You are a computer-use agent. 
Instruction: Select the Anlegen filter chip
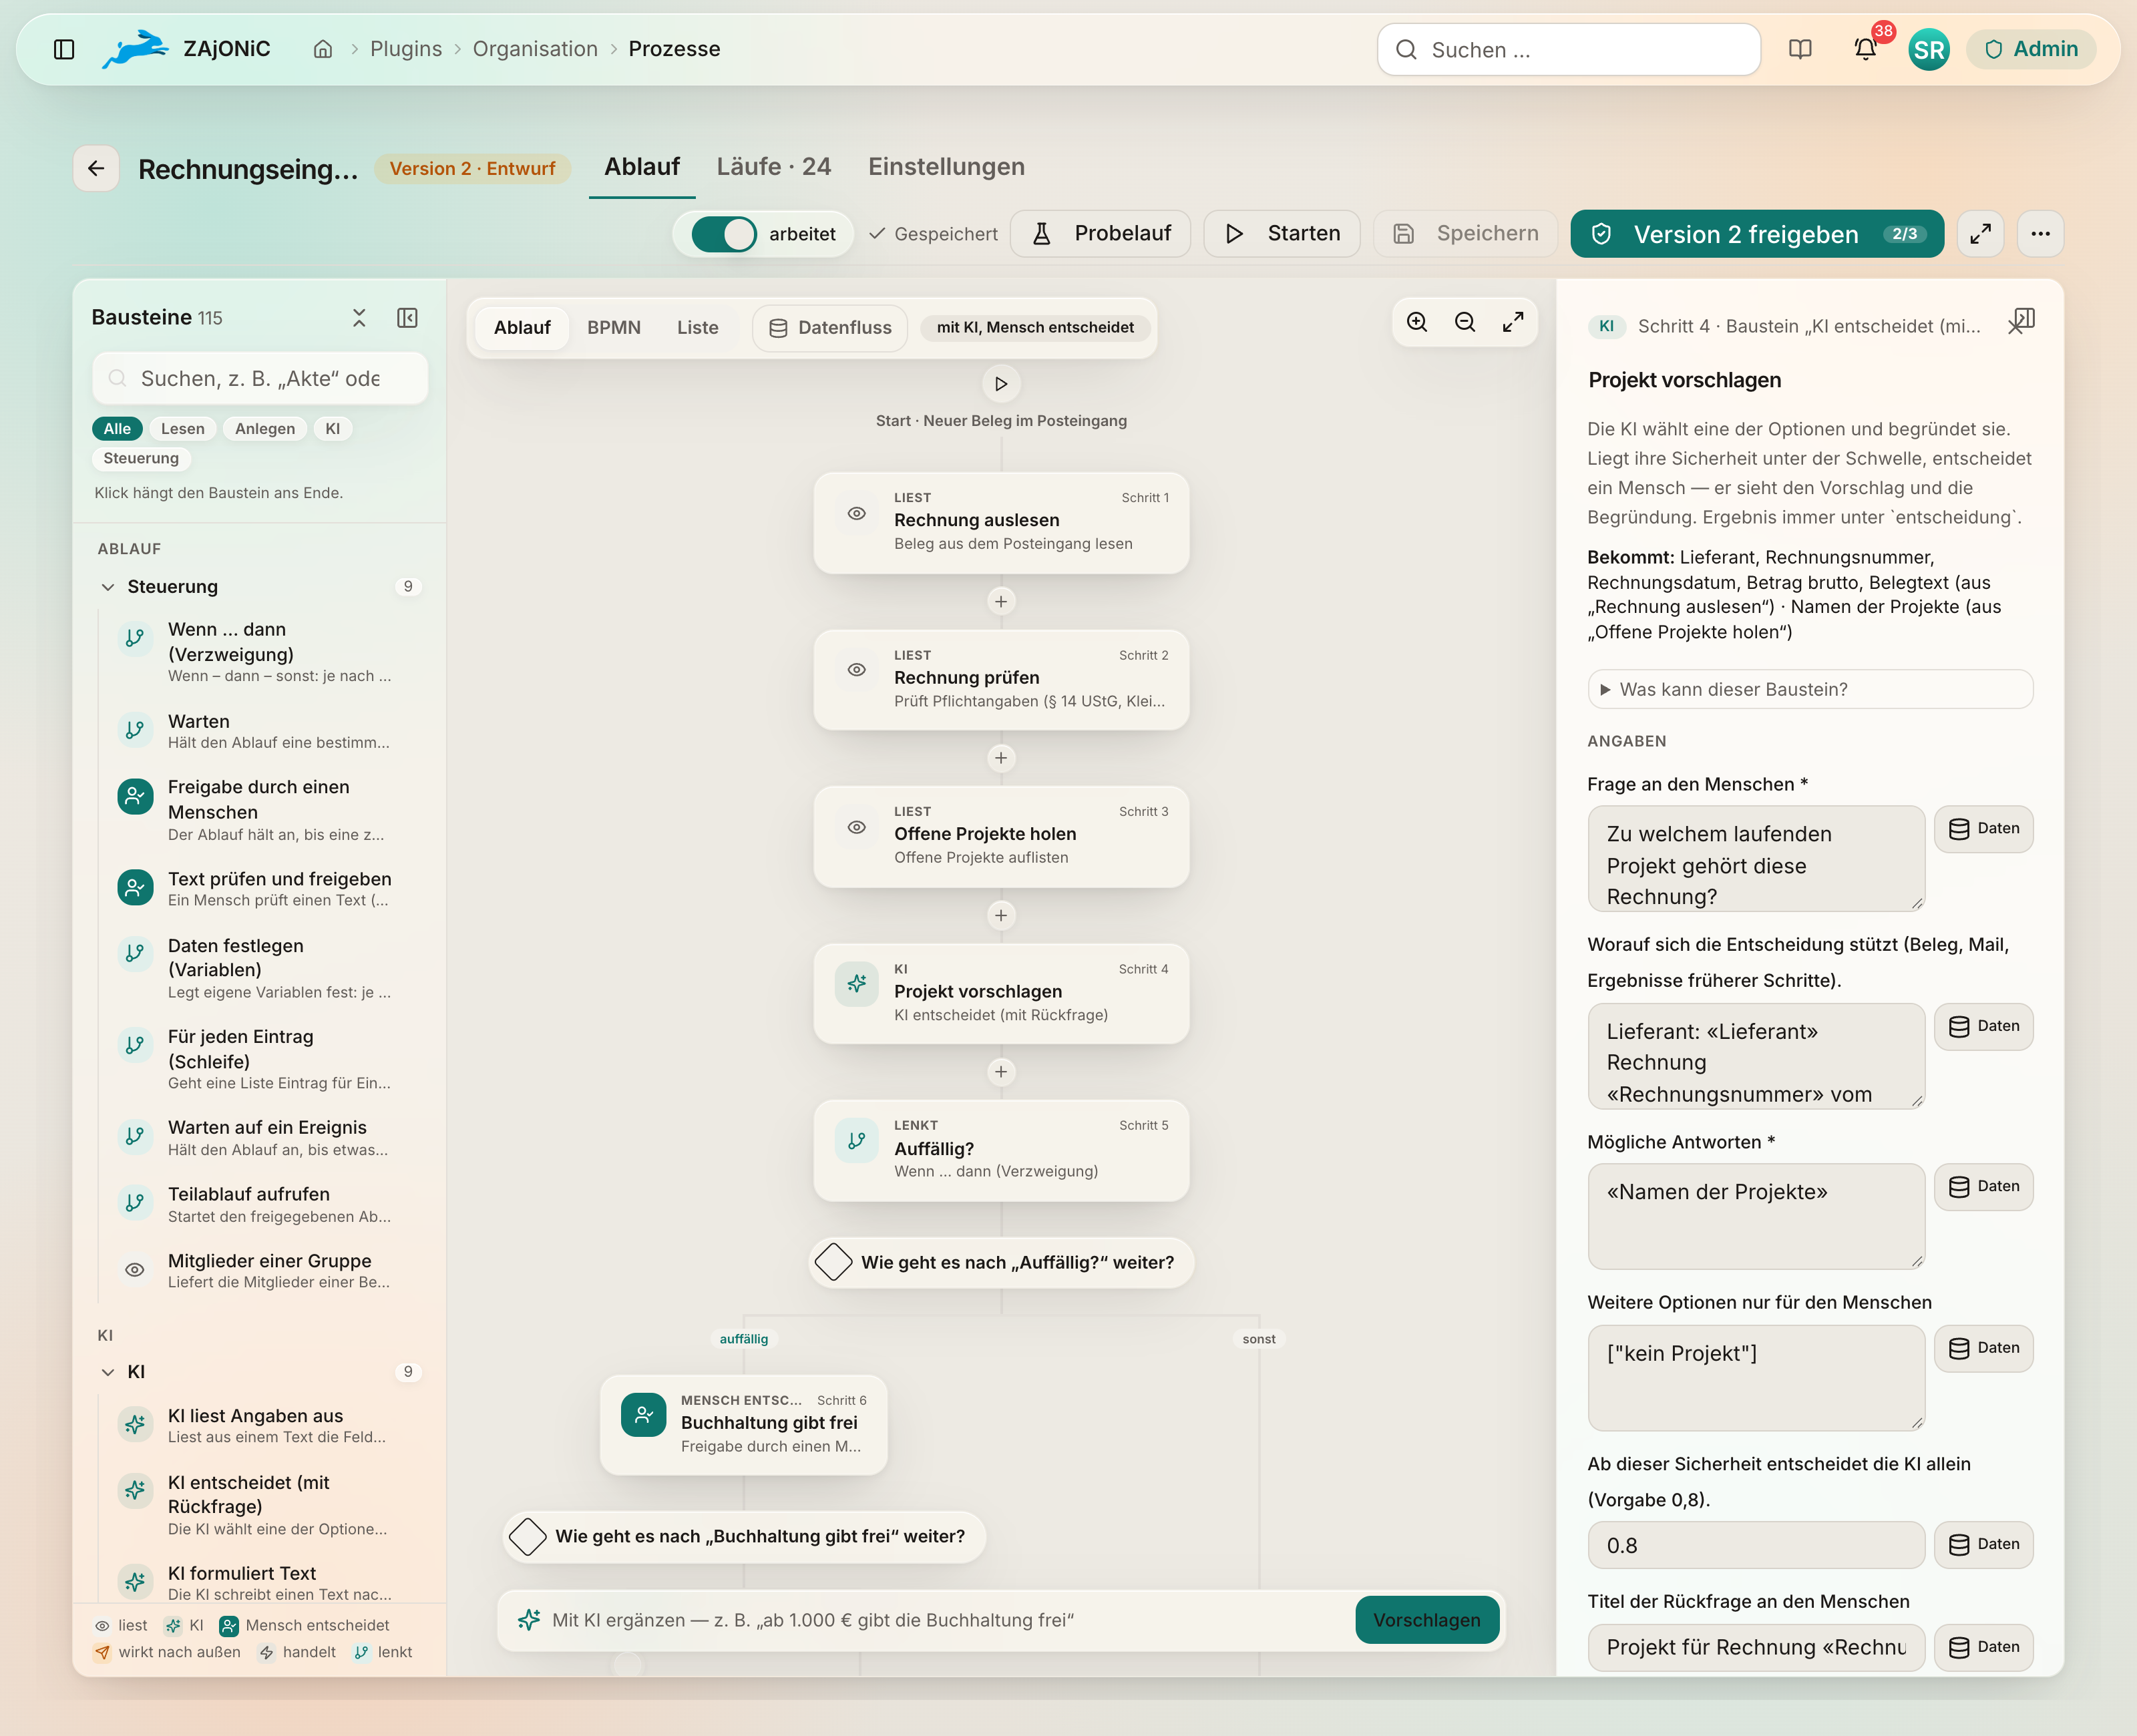click(265, 429)
